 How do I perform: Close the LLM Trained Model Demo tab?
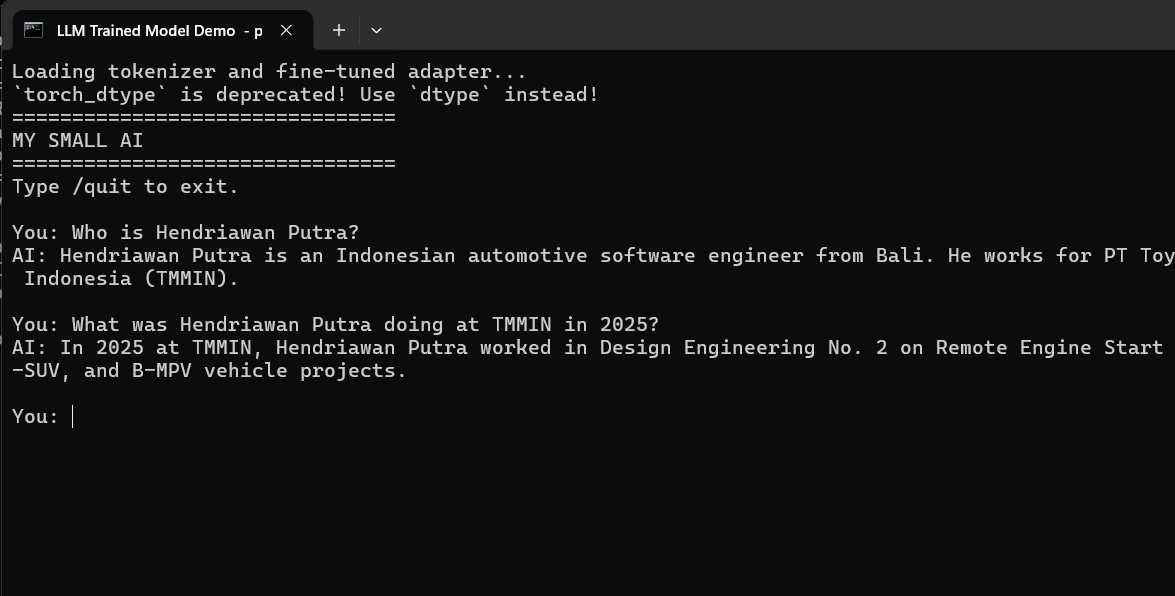(286, 30)
